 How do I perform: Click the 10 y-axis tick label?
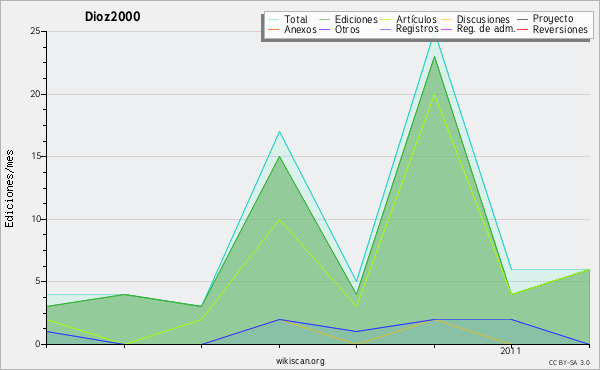(36, 219)
